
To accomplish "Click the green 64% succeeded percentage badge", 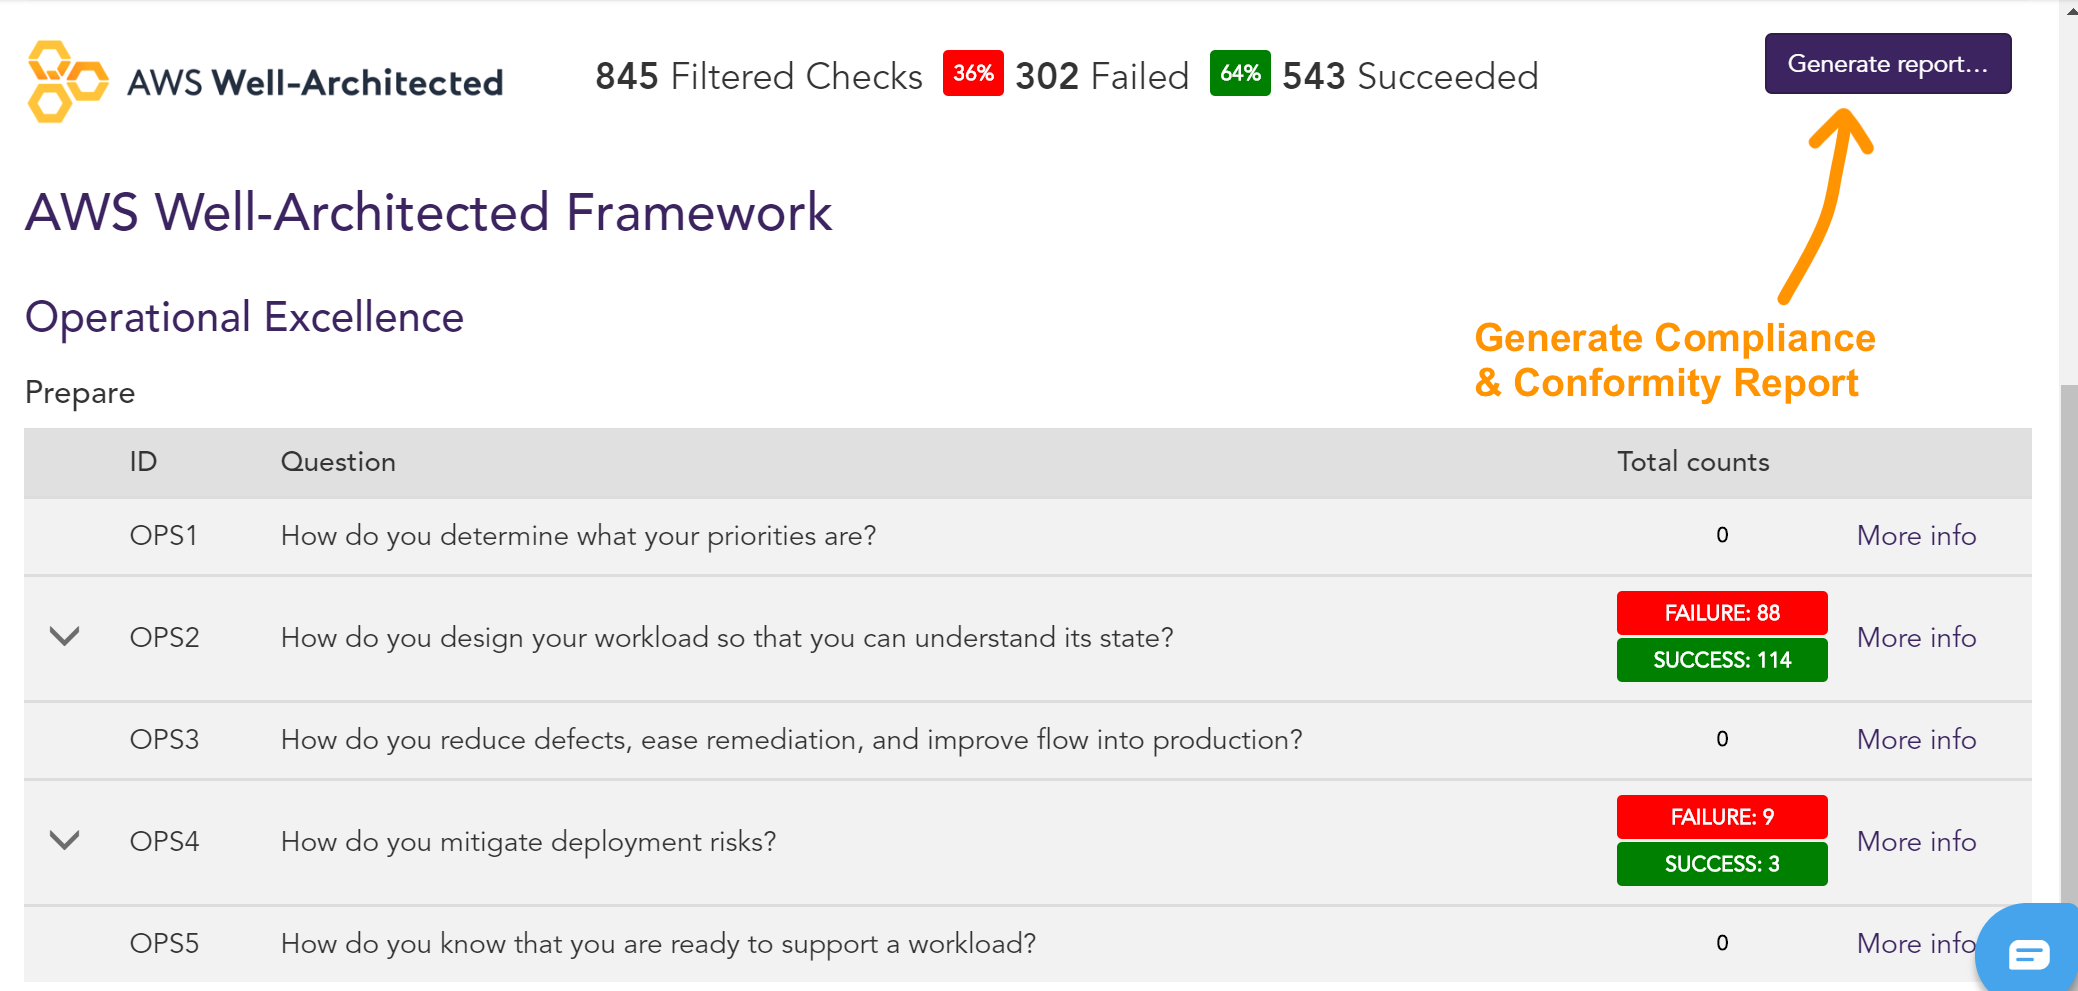I will [1239, 74].
